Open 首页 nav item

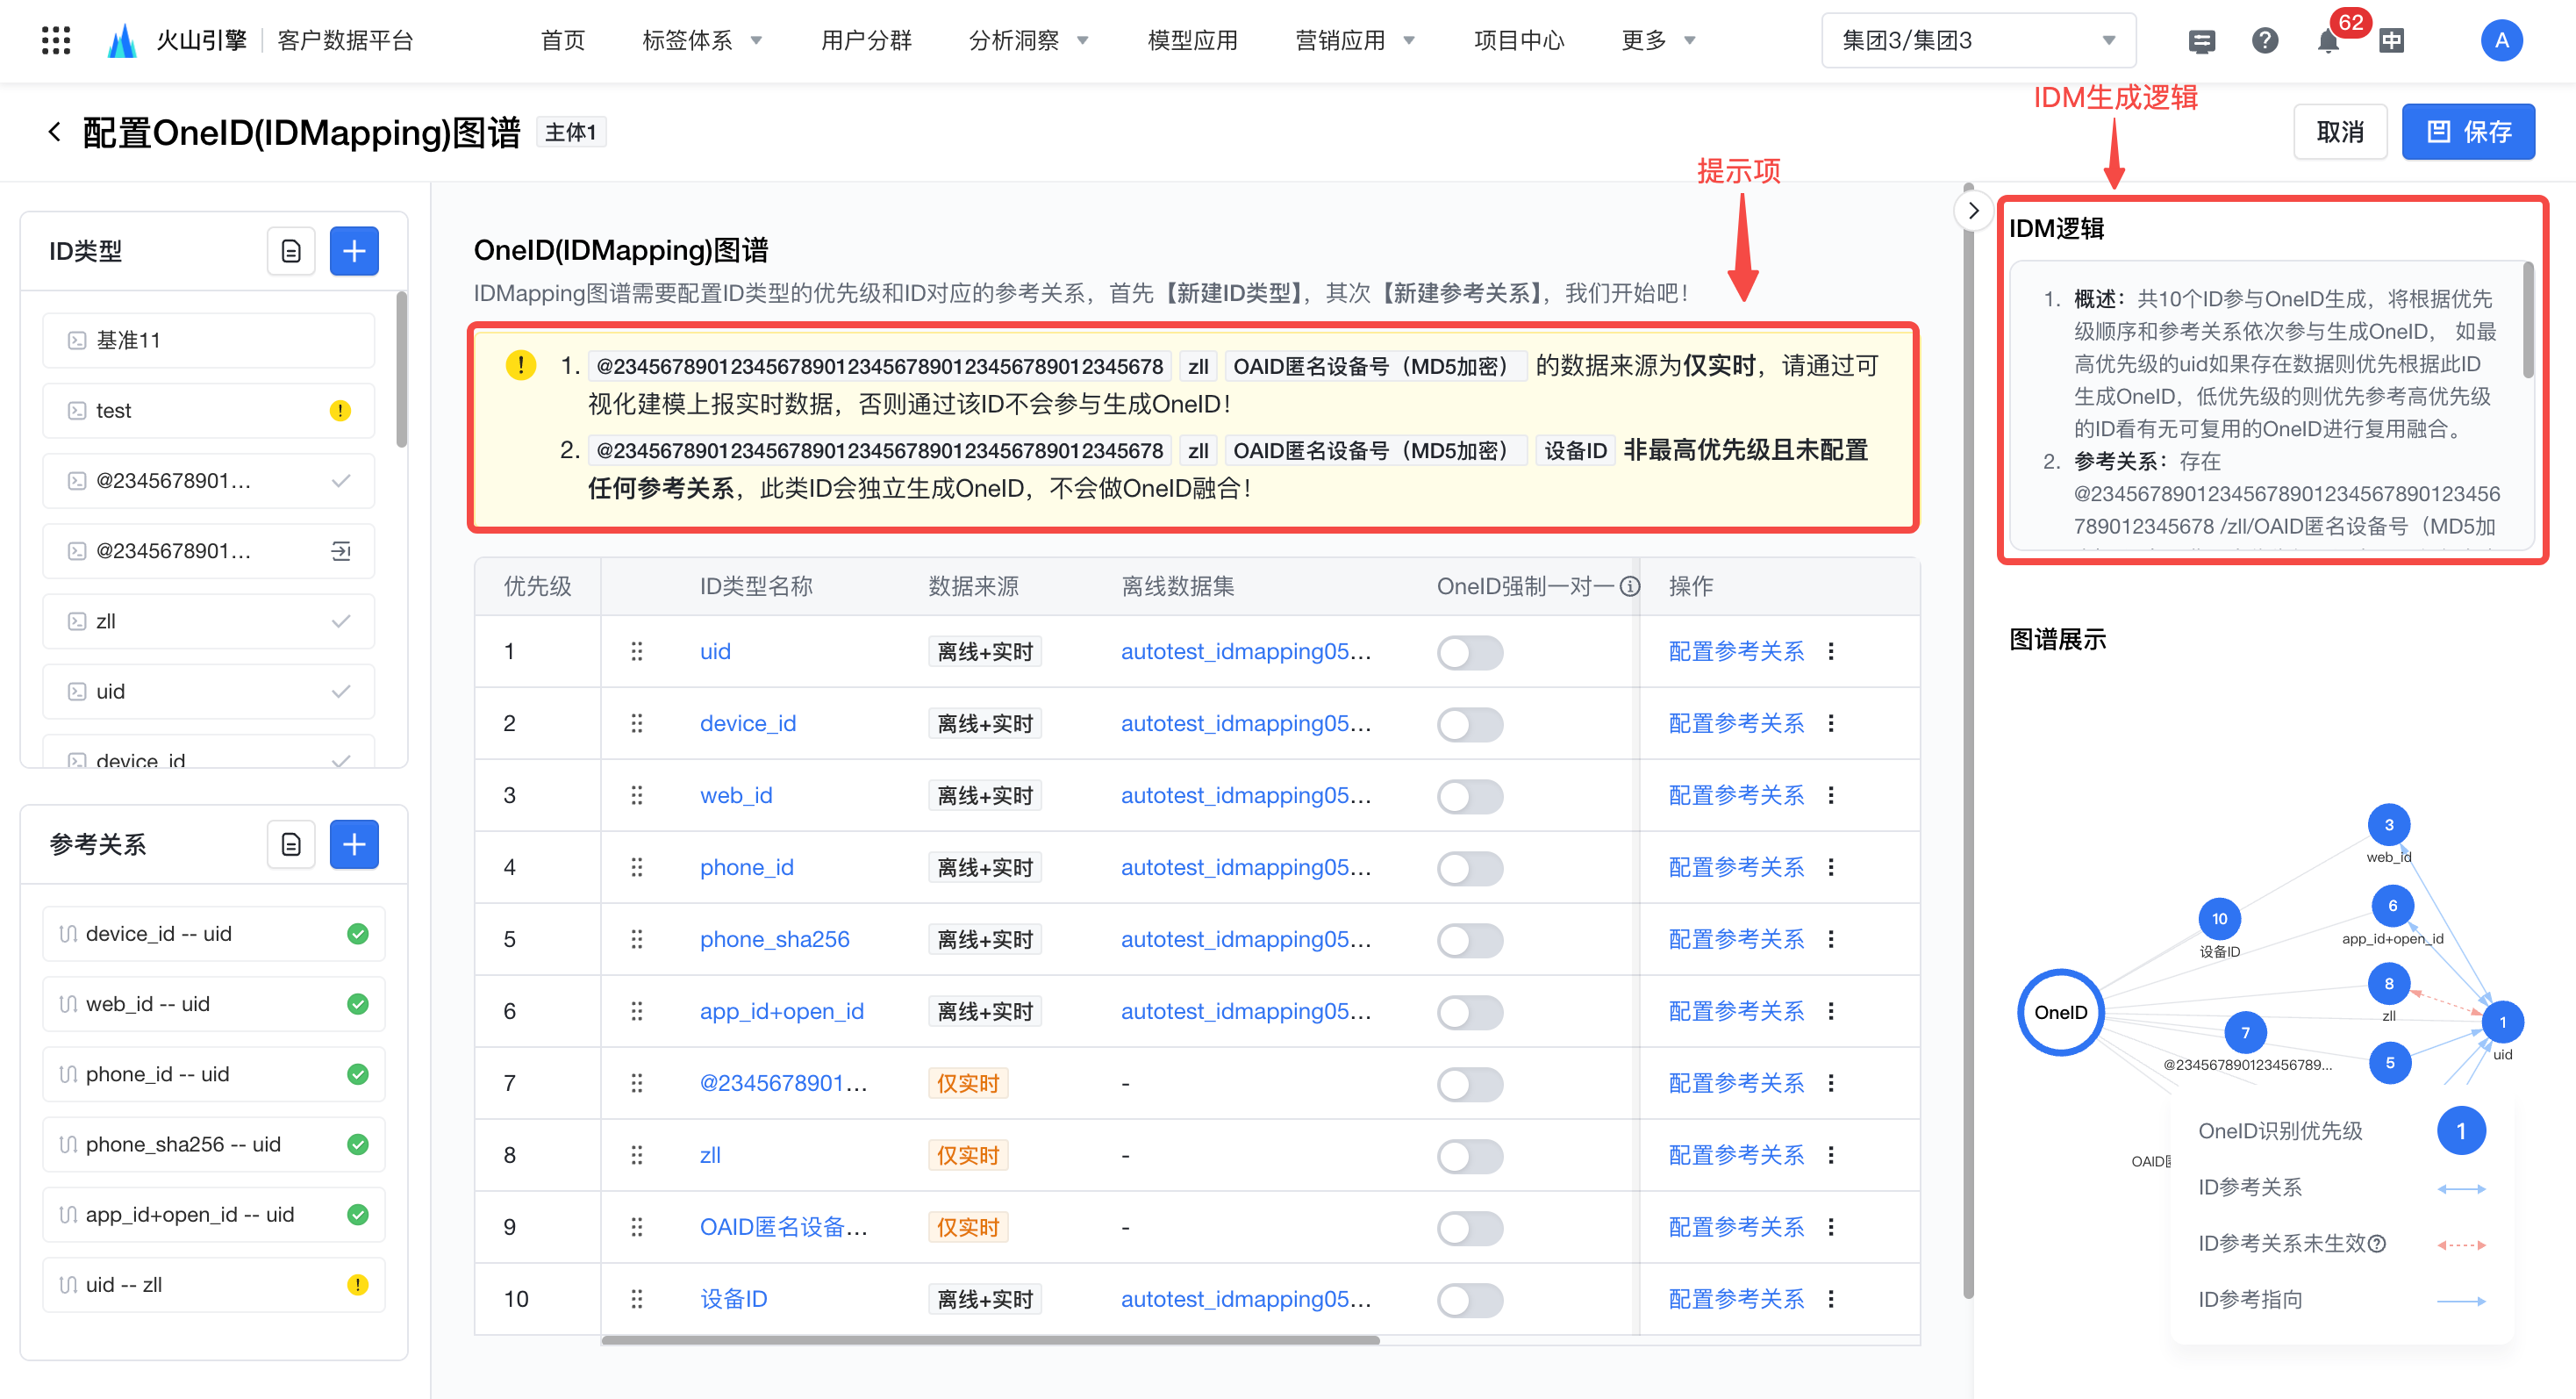pos(562,40)
